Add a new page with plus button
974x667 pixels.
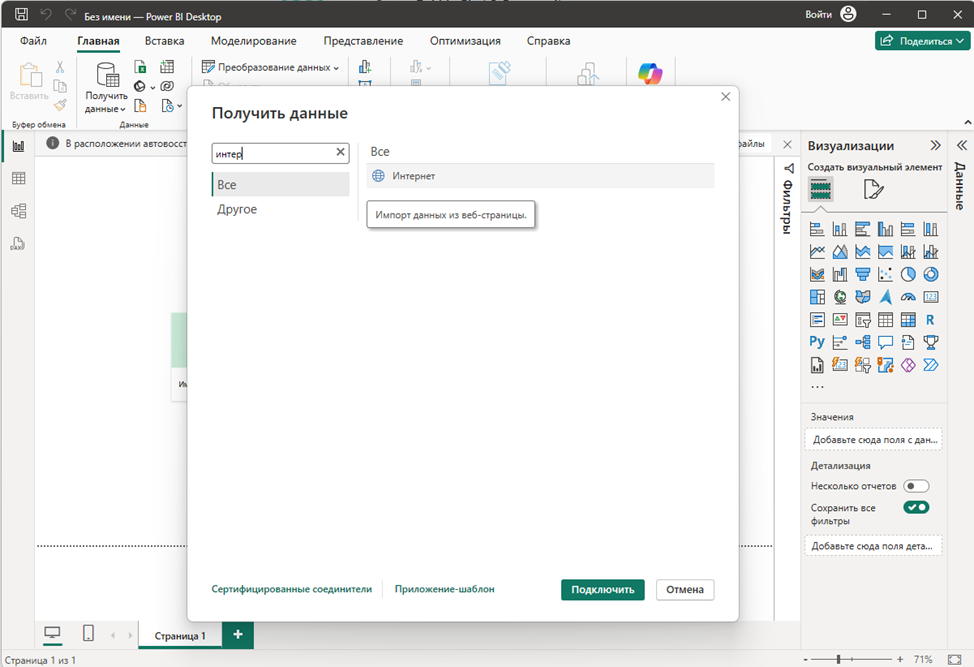(237, 635)
